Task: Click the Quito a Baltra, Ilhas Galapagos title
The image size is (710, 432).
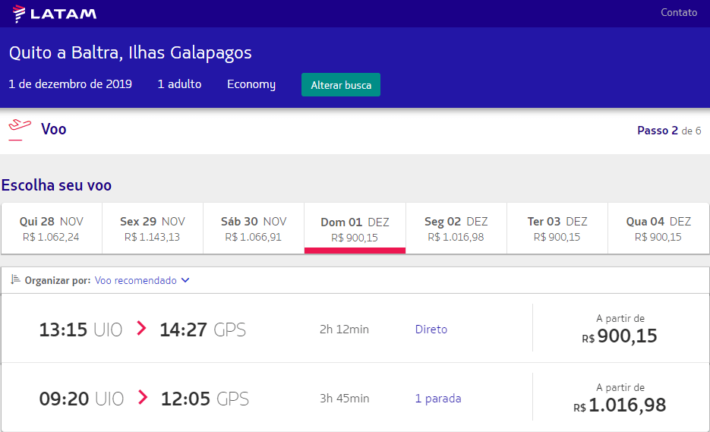Action: [130, 53]
